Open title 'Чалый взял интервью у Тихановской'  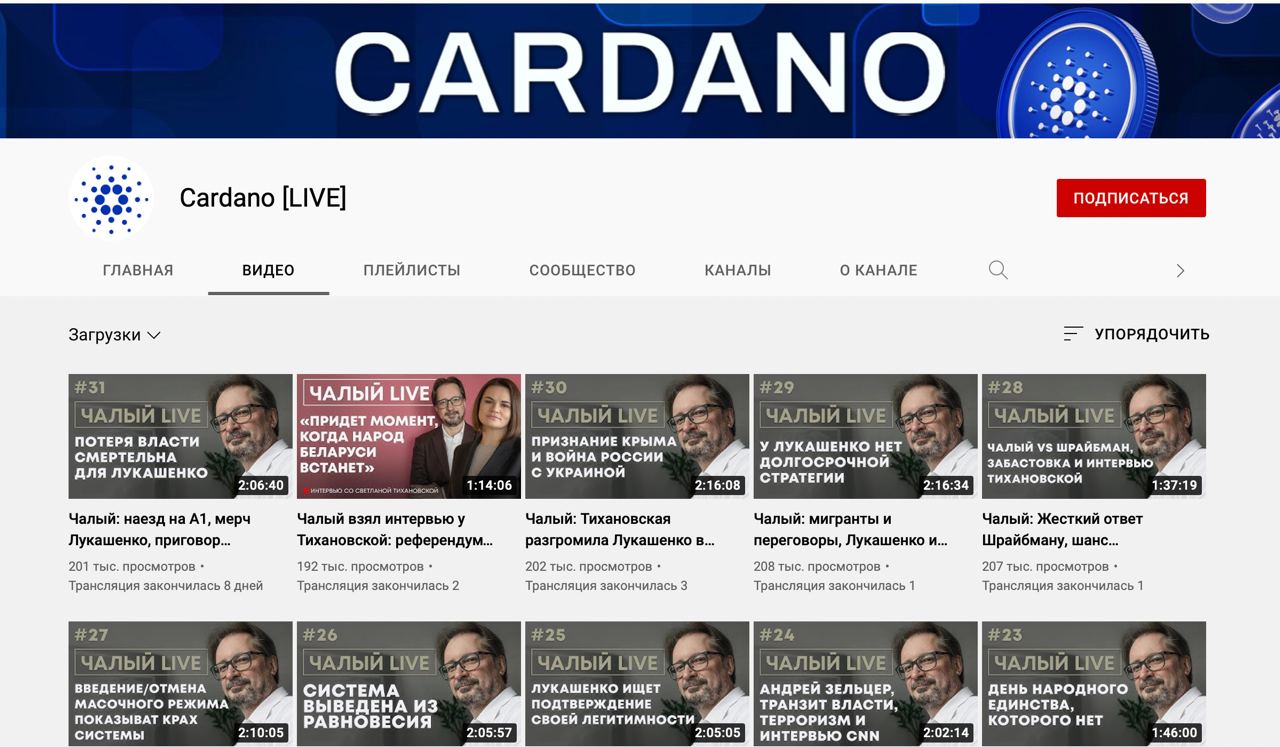pos(395,529)
